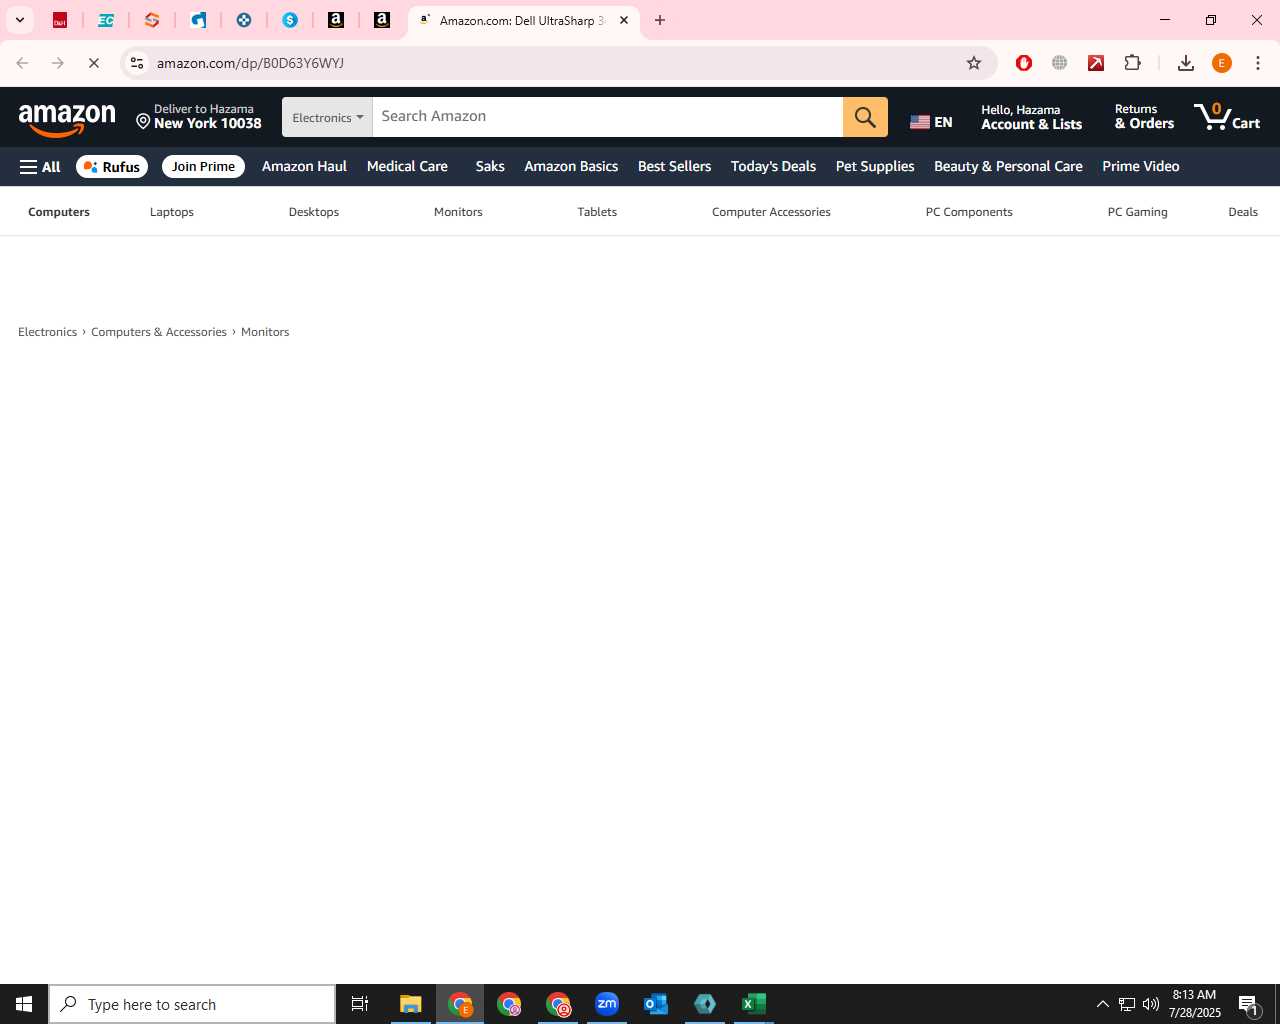The image size is (1280, 1024).
Task: Click the Join Prime button
Action: [203, 166]
